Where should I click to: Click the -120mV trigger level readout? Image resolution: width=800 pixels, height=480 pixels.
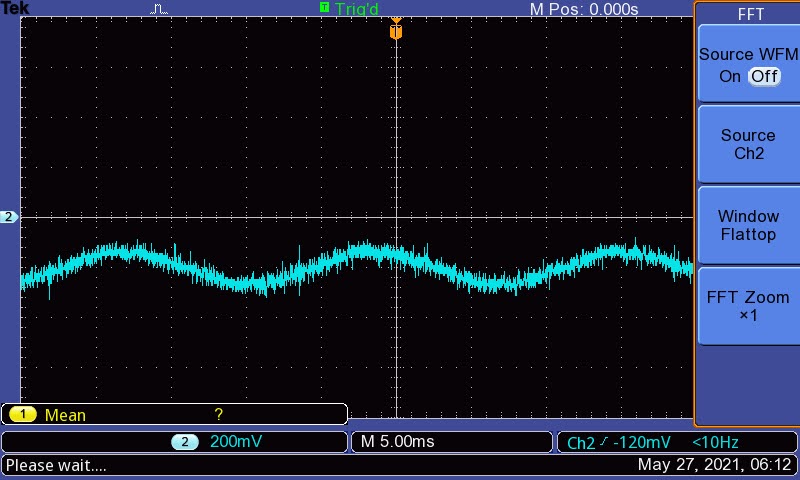pyautogui.click(x=643, y=442)
